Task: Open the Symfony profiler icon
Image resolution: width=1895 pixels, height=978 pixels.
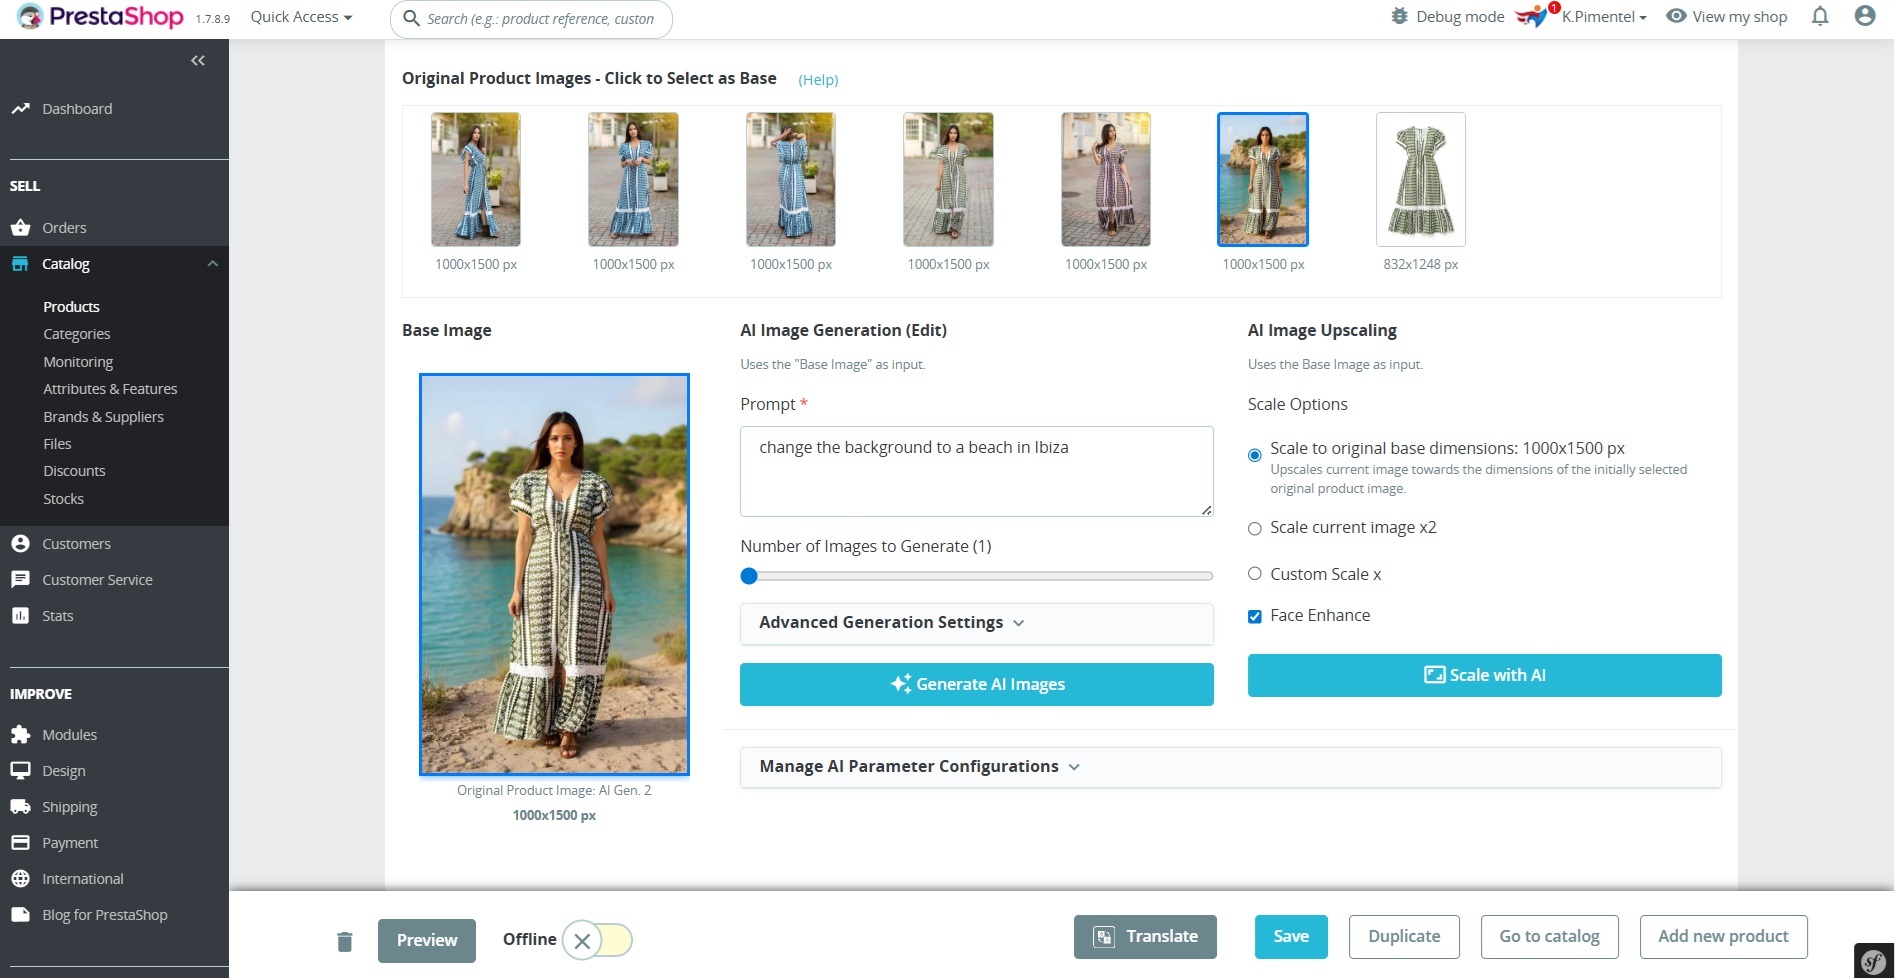Action: [1873, 961]
